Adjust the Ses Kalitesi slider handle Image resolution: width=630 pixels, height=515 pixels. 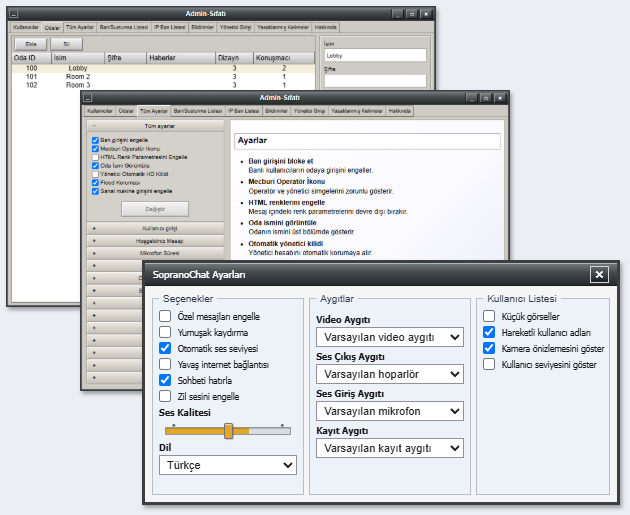click(228, 431)
